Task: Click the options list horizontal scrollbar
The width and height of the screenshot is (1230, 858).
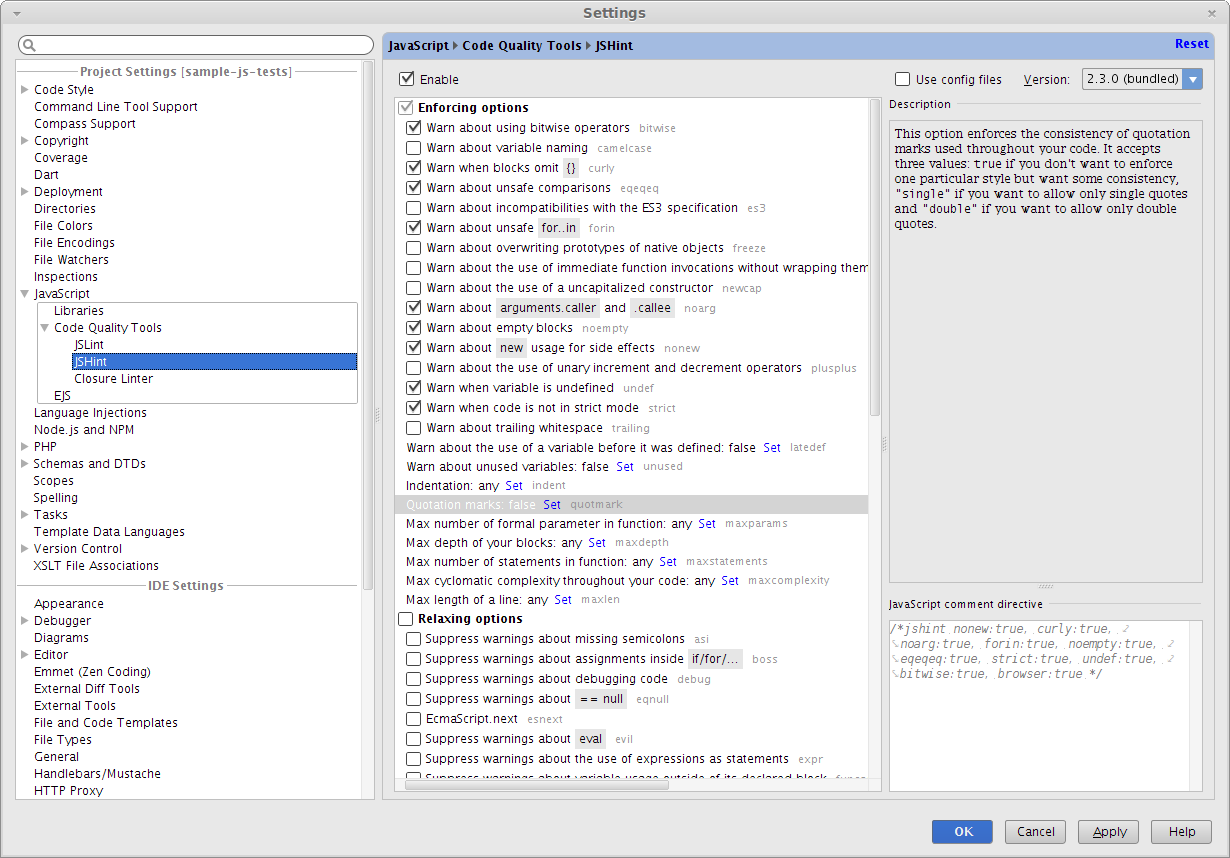Action: [x=536, y=786]
